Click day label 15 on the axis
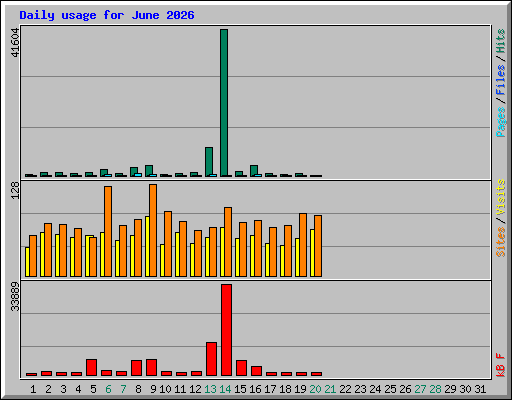Image resolution: width=512 pixels, height=400 pixels. 240,389
